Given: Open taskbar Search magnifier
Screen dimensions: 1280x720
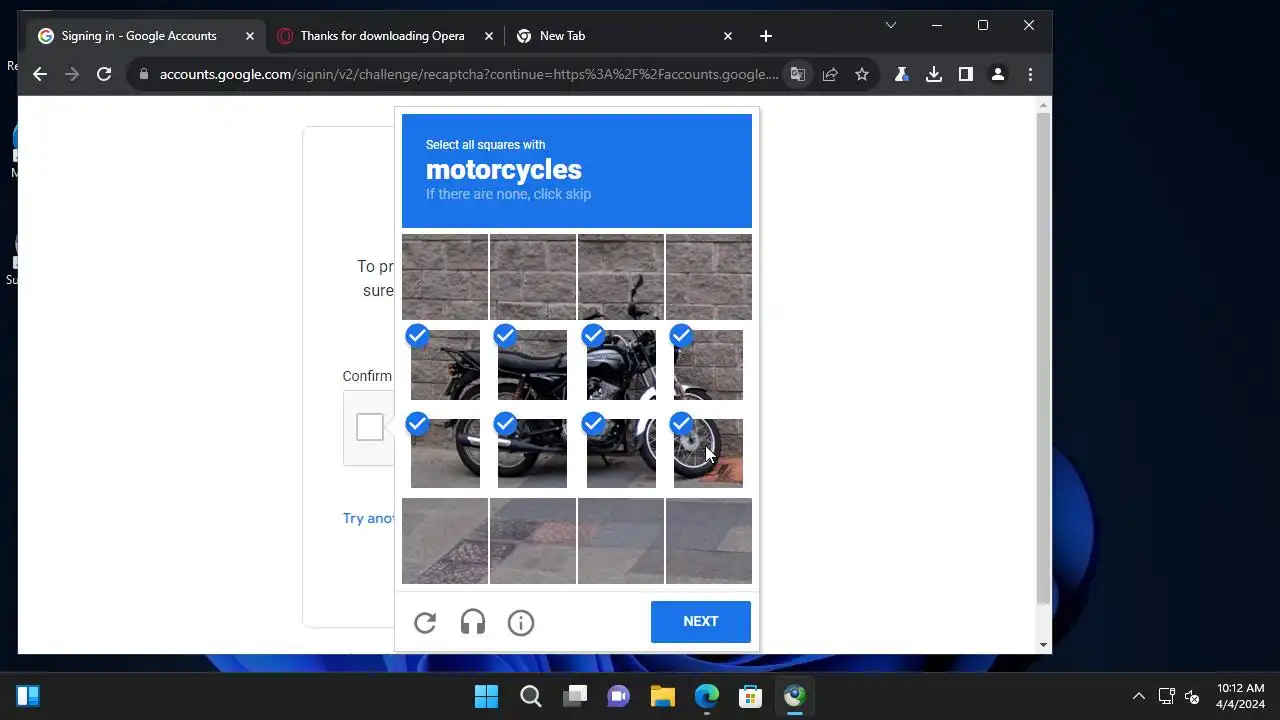Looking at the screenshot, I should 531,696.
